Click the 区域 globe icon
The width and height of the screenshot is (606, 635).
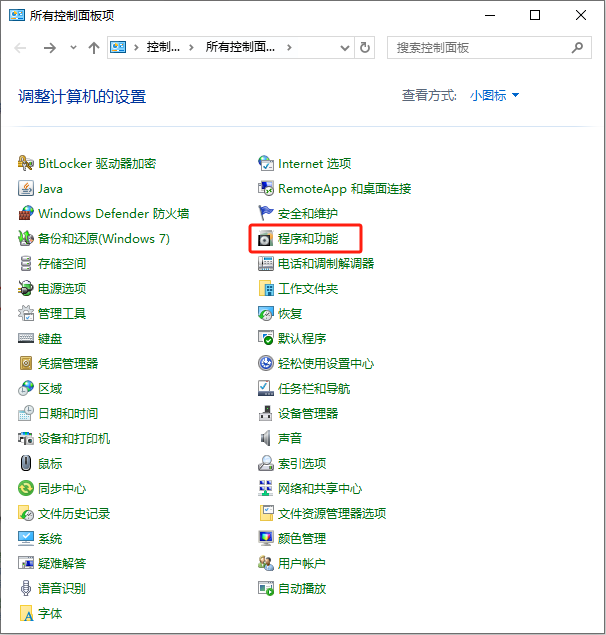[26, 388]
